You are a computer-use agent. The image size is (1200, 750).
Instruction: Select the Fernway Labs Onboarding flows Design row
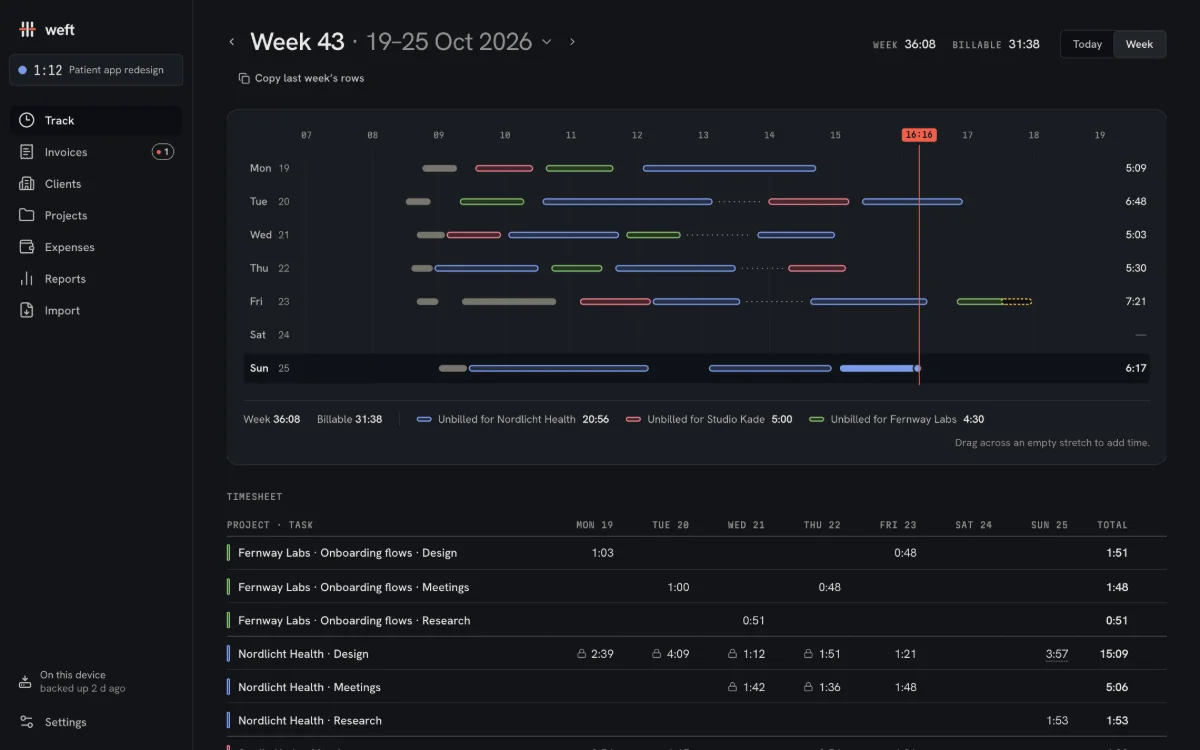coord(696,553)
